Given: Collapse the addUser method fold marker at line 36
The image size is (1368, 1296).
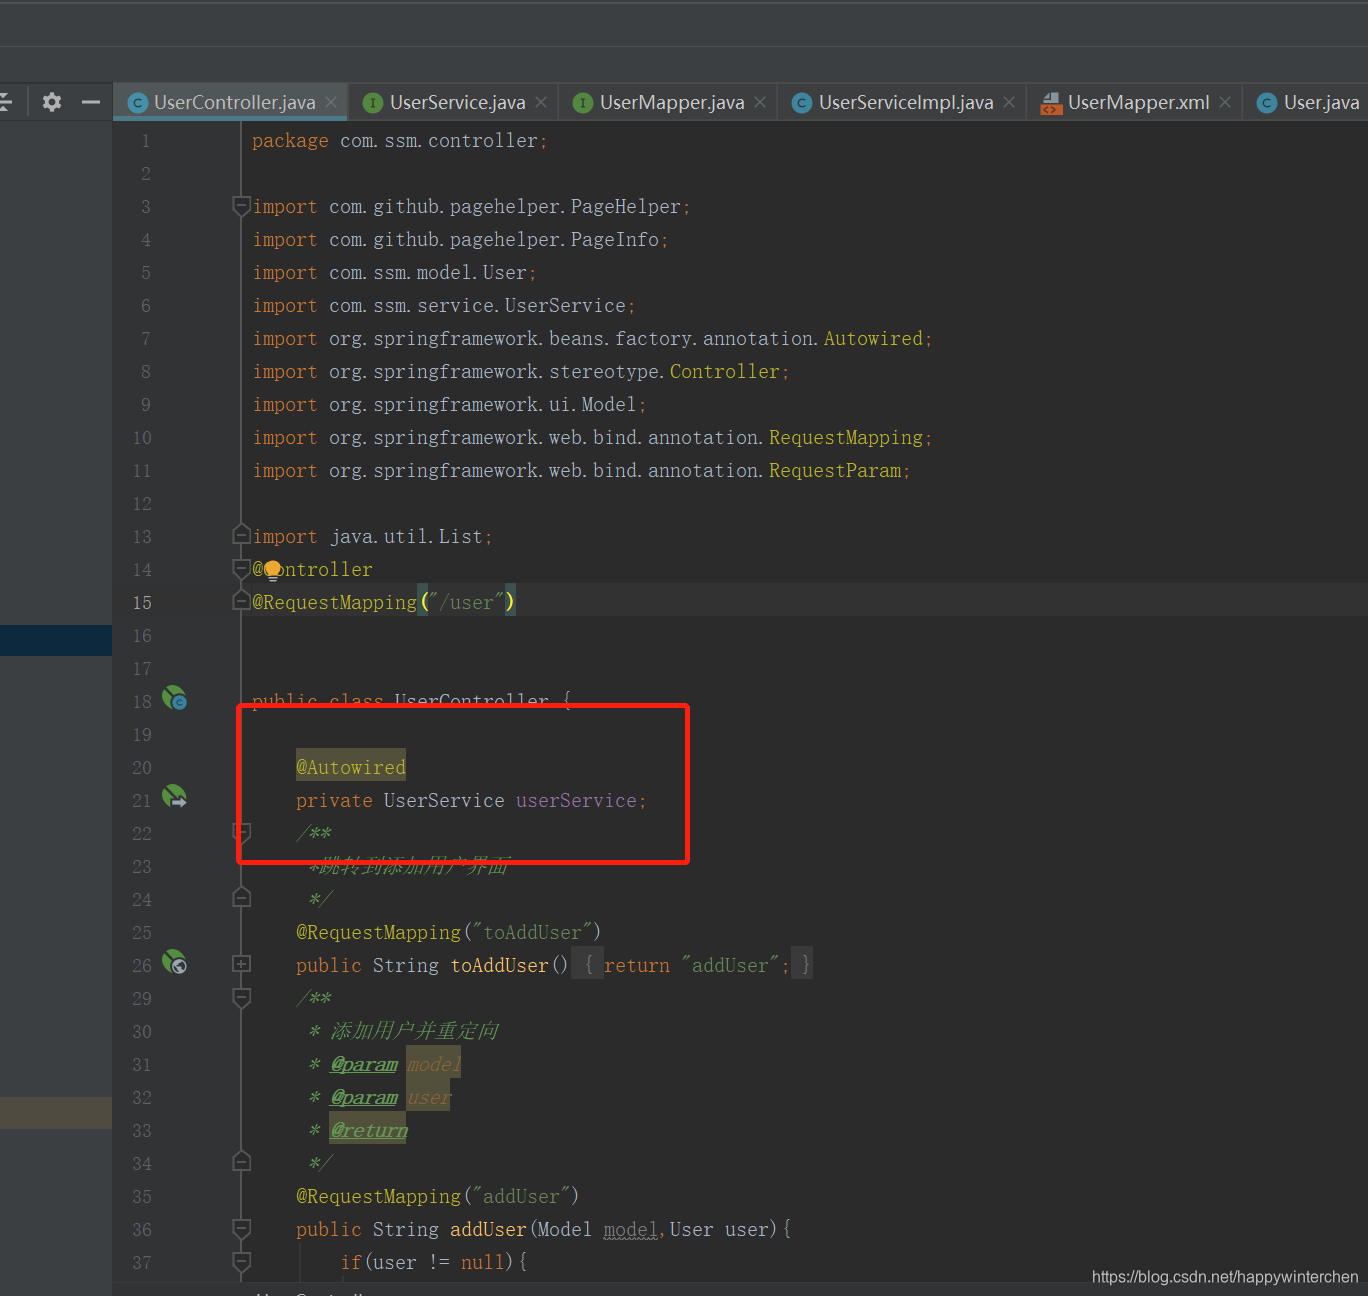Looking at the screenshot, I should tap(241, 1228).
